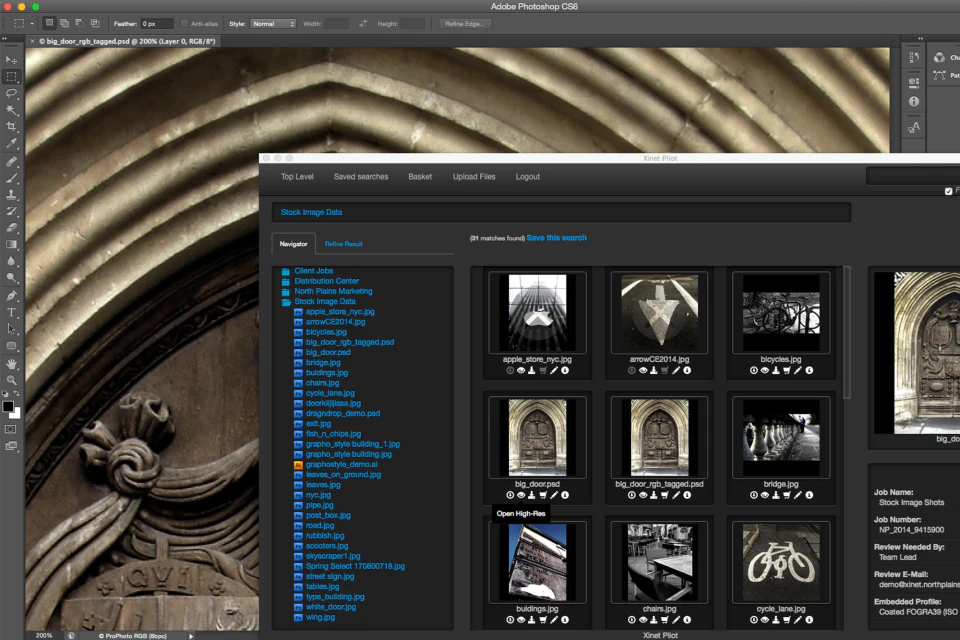
Task: Toggle the checkbox below the Pilot search field
Action: tap(948, 191)
